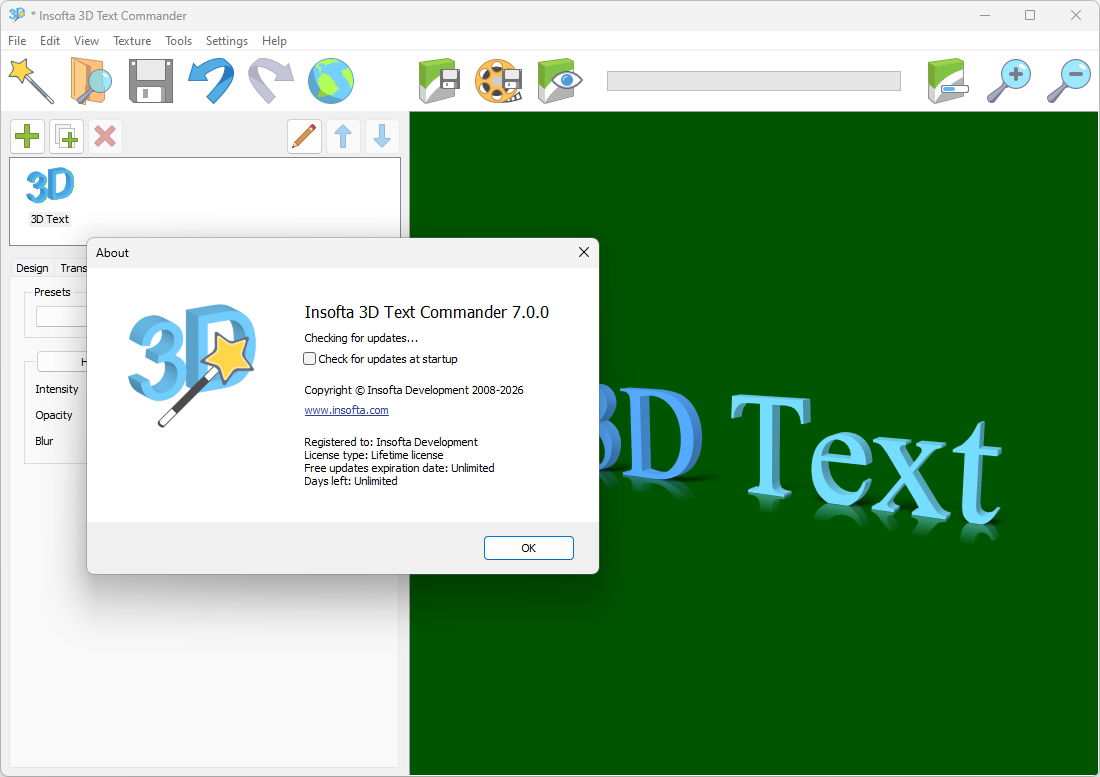Click 'Days left: Unlimited' text
The width and height of the screenshot is (1100, 777).
coord(351,480)
